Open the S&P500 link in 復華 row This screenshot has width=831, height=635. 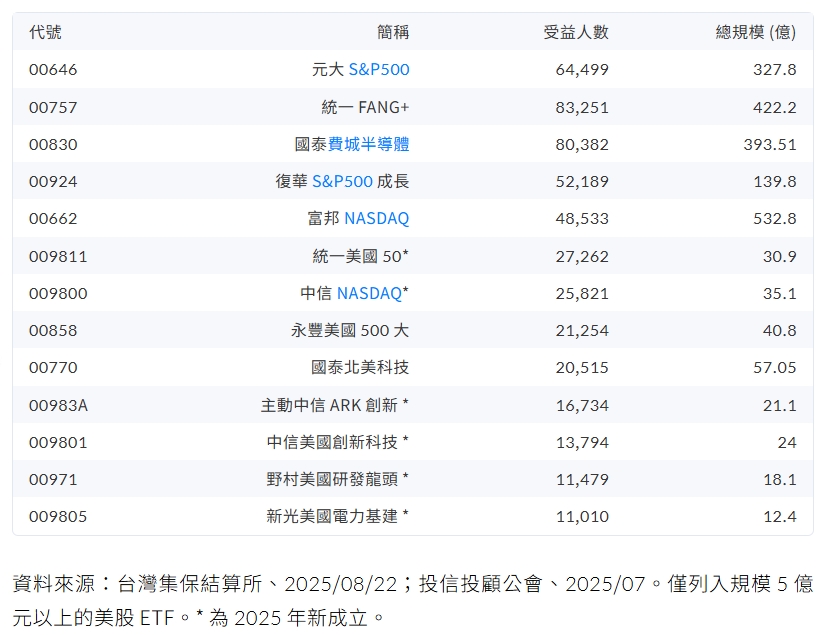coord(342,181)
